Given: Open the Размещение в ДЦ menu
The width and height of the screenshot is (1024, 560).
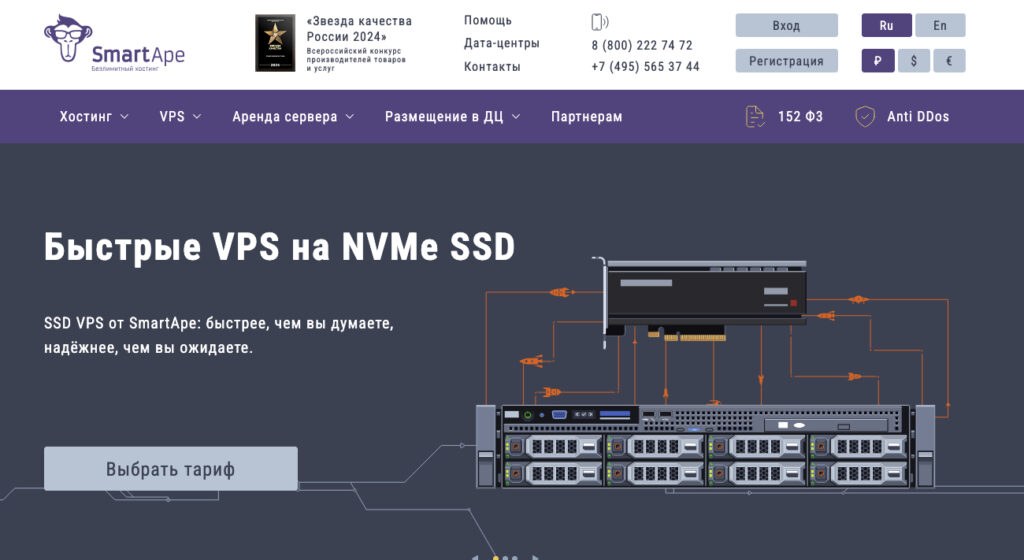Looking at the screenshot, I should [x=453, y=116].
